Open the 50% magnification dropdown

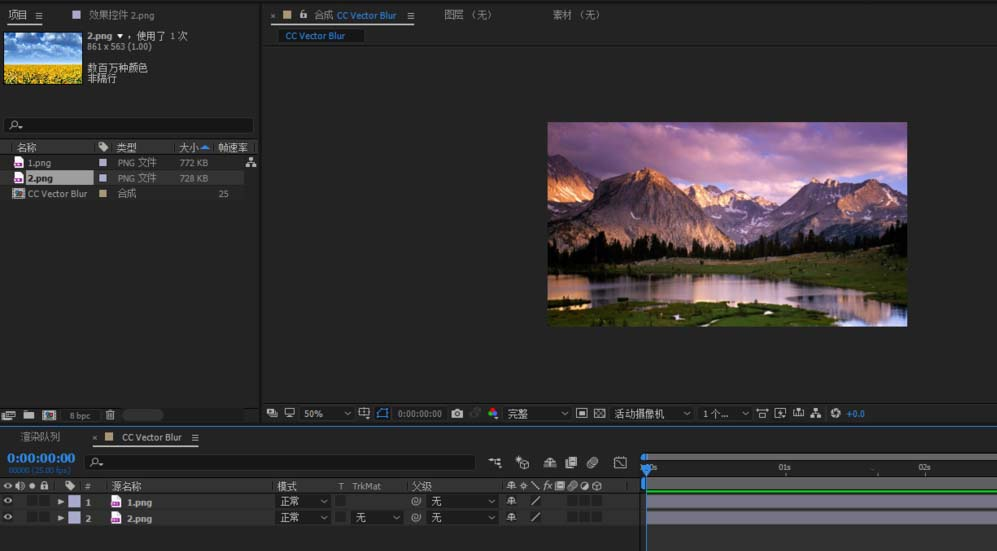326,414
